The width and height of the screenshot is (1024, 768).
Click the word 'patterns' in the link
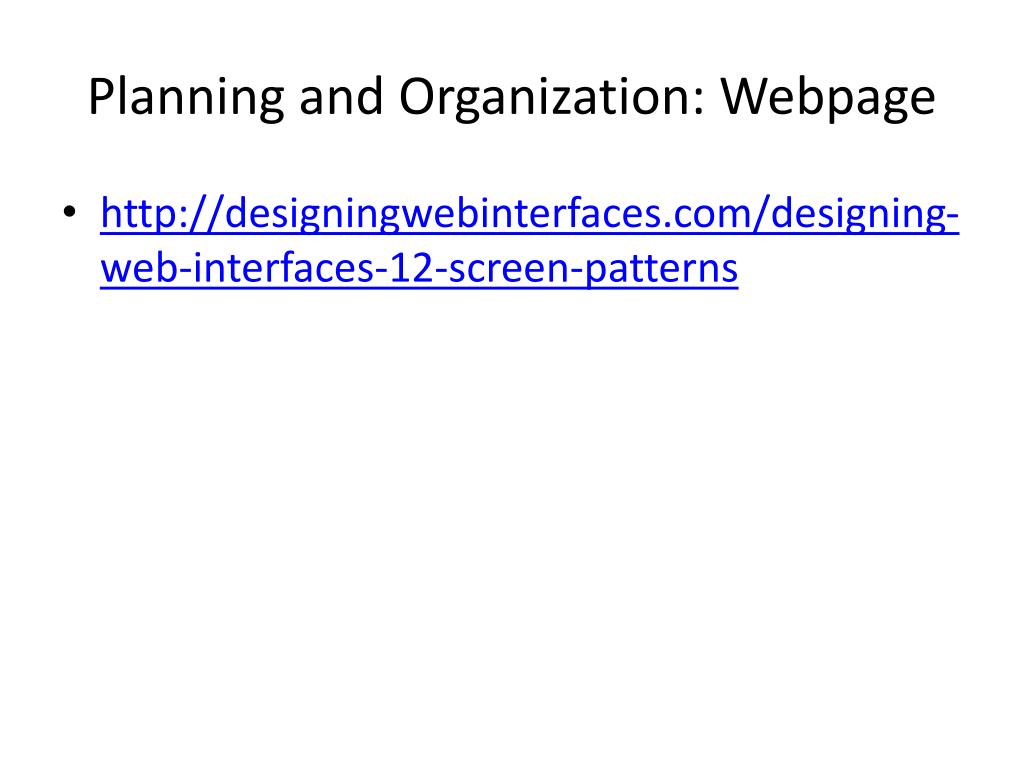661,268
